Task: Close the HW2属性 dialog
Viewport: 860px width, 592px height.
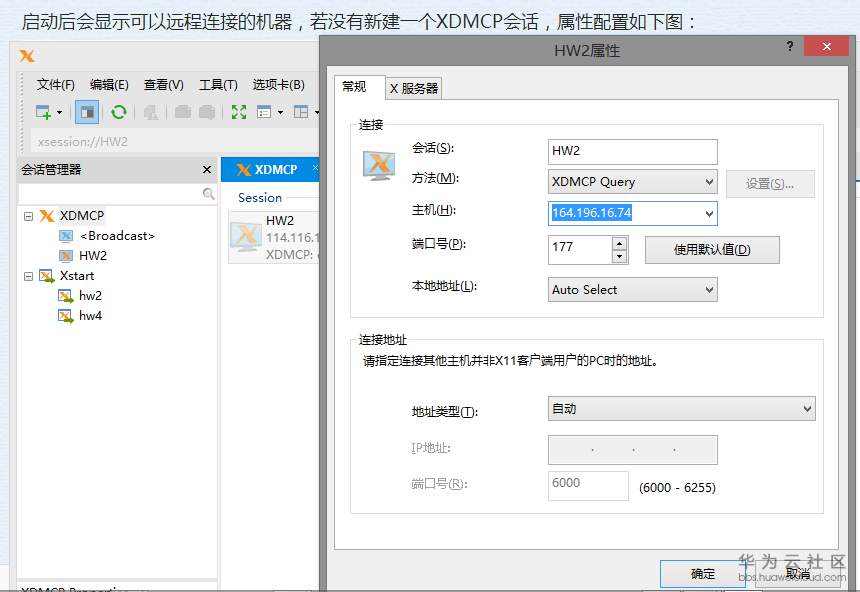Action: (x=826, y=46)
